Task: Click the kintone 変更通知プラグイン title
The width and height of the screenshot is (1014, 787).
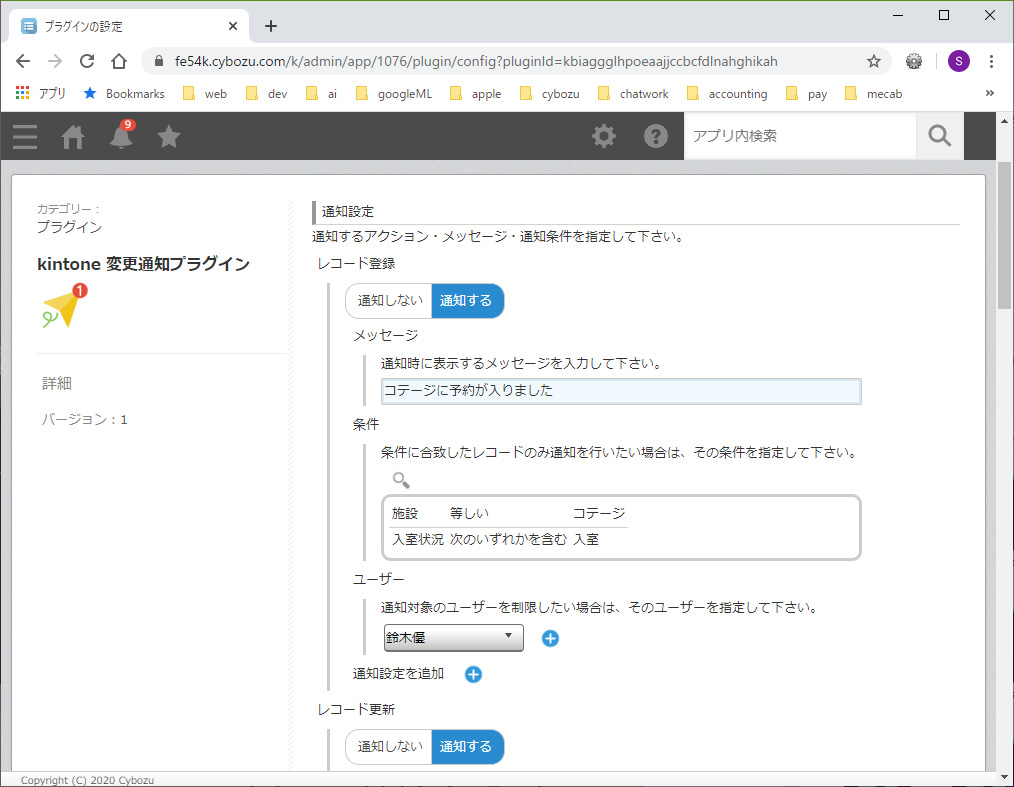Action: point(144,264)
